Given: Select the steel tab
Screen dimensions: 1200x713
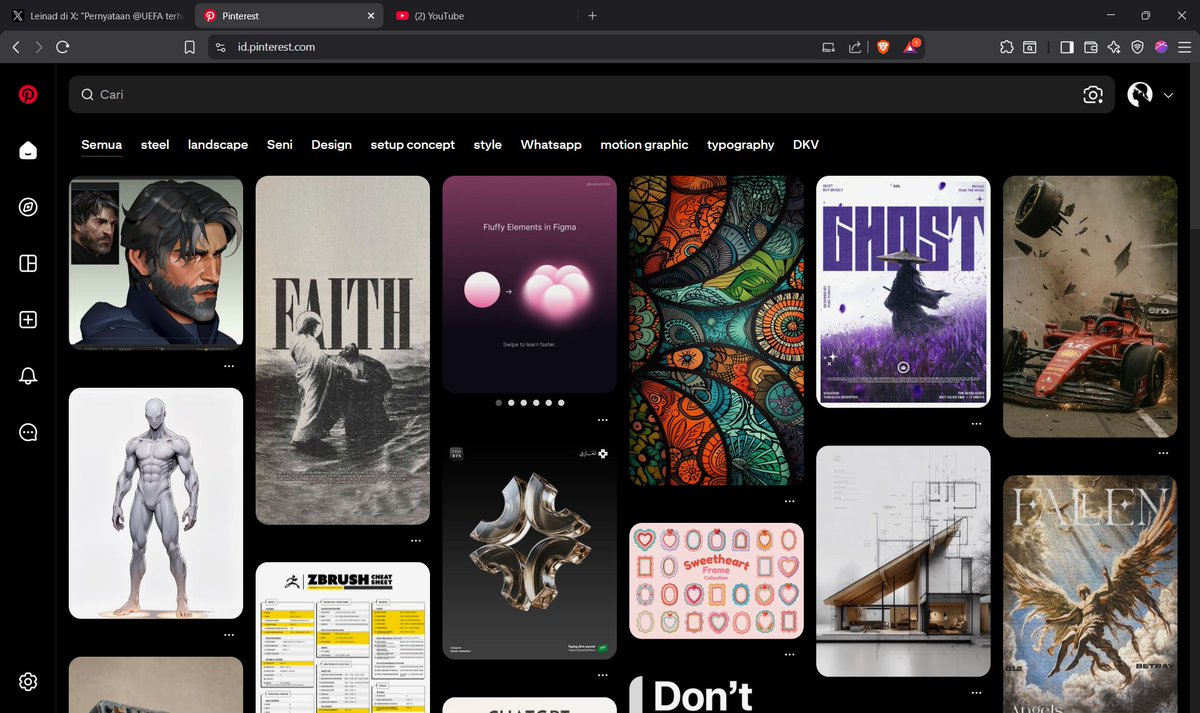Looking at the screenshot, I should coord(155,145).
